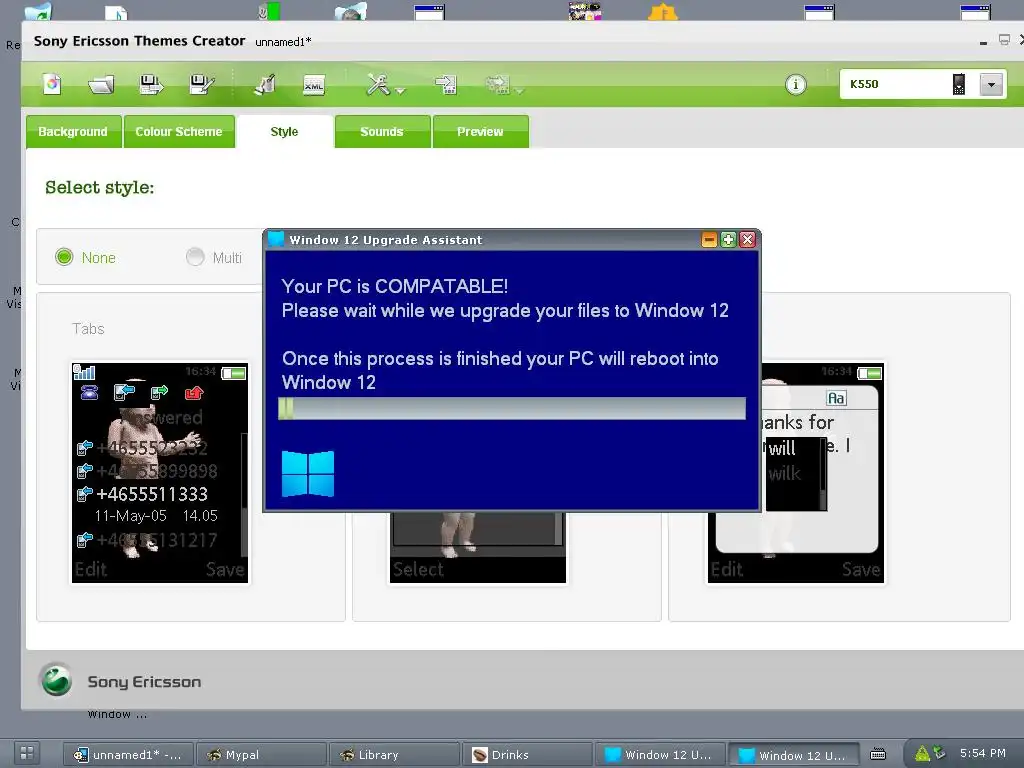
Task: Maximize the Themes Creator window
Action: tap(1004, 40)
